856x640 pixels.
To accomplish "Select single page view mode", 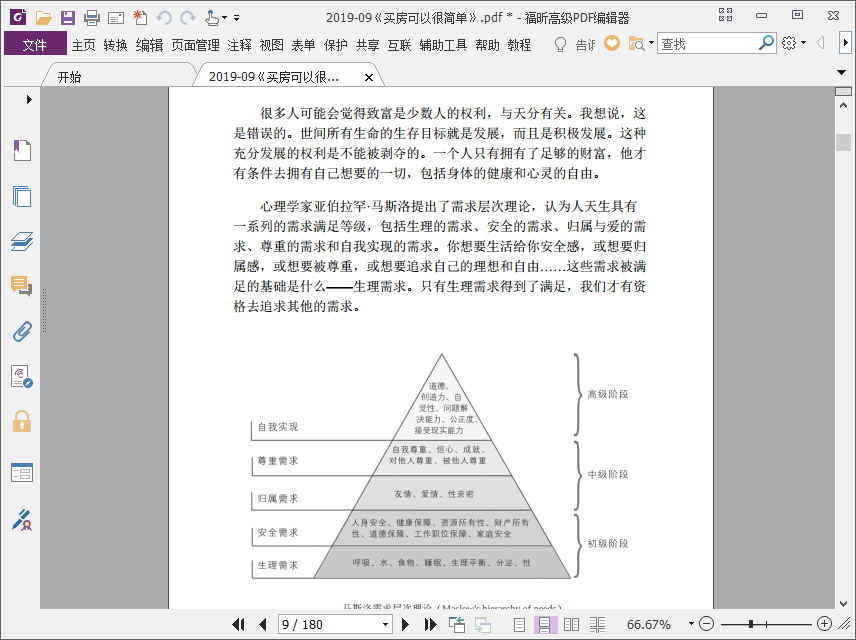I will tap(519, 624).
